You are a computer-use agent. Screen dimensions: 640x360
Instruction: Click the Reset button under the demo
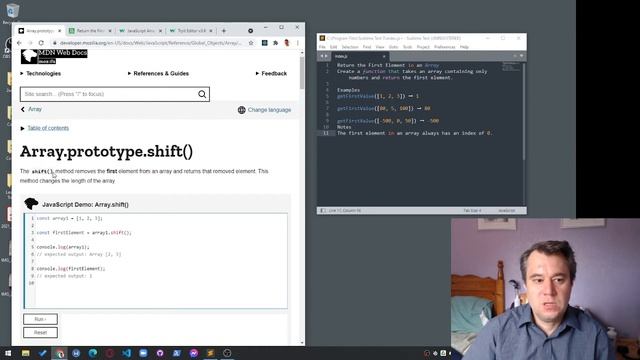tap(40, 332)
